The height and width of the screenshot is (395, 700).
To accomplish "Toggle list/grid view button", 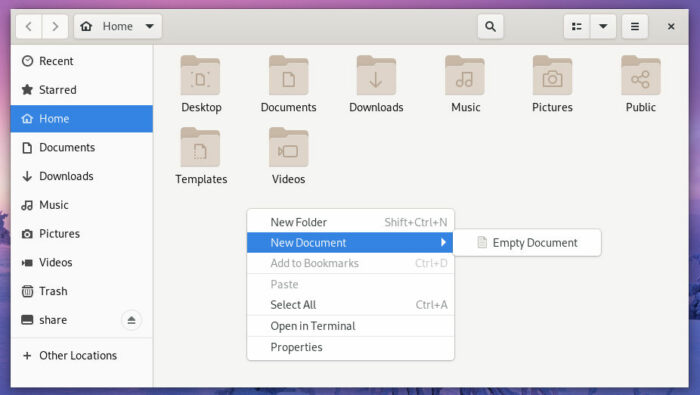I will [577, 26].
